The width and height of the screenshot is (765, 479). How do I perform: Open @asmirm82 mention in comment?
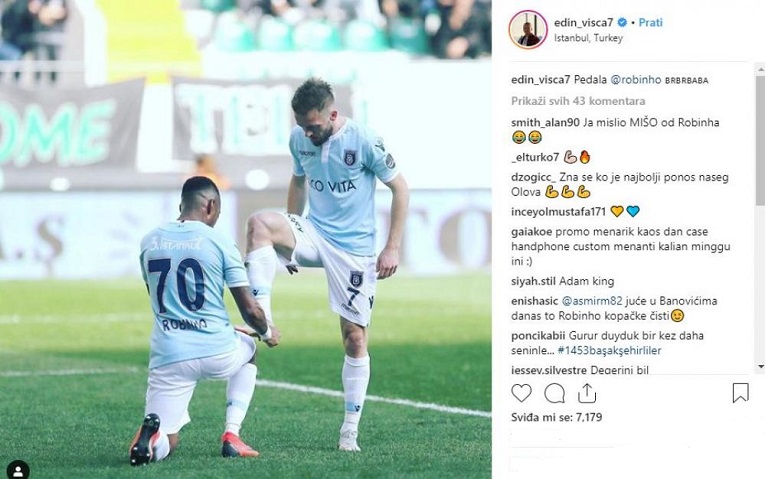point(592,301)
